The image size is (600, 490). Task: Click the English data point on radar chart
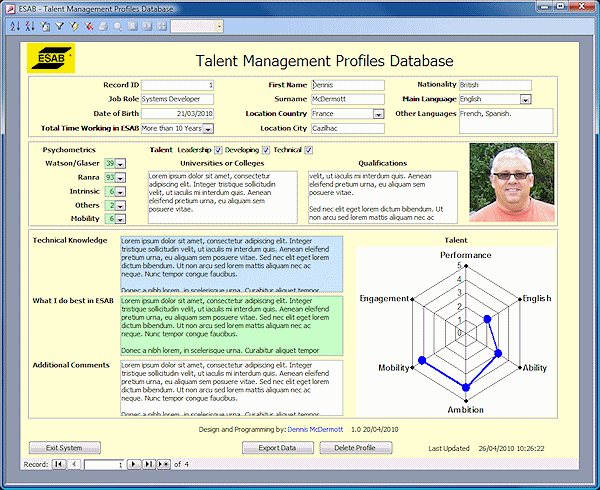(487, 319)
